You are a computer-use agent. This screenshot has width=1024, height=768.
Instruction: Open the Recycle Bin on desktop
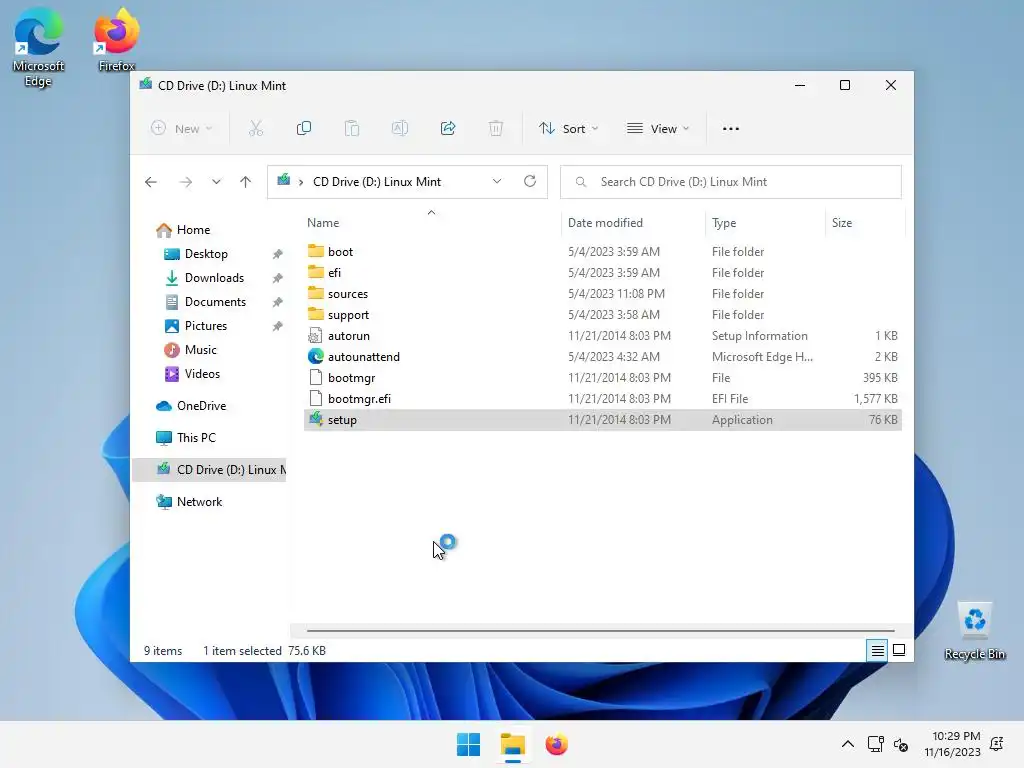974,631
